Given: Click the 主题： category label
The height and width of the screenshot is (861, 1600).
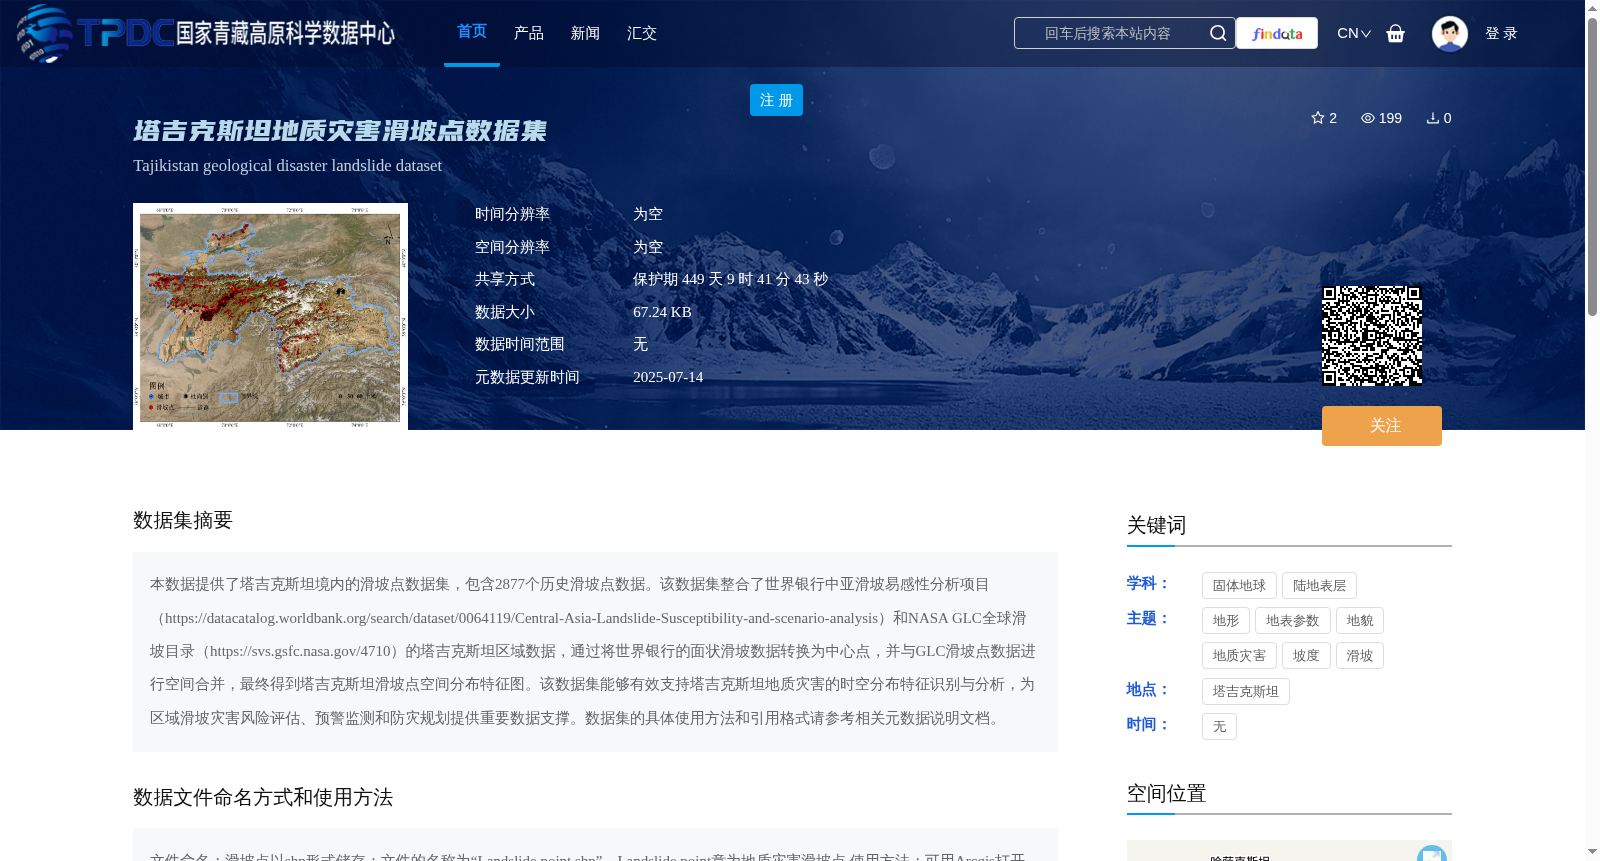Looking at the screenshot, I should 1148,618.
